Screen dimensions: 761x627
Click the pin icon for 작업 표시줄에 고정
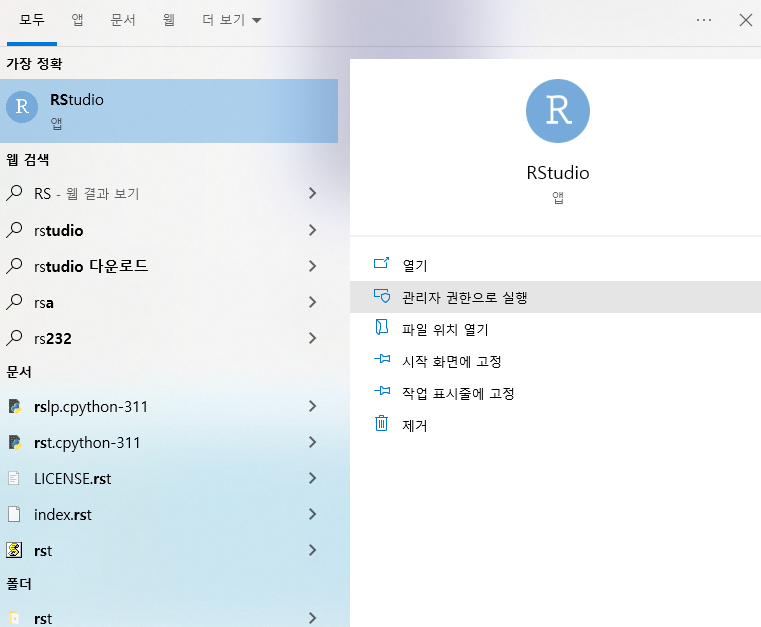click(382, 391)
